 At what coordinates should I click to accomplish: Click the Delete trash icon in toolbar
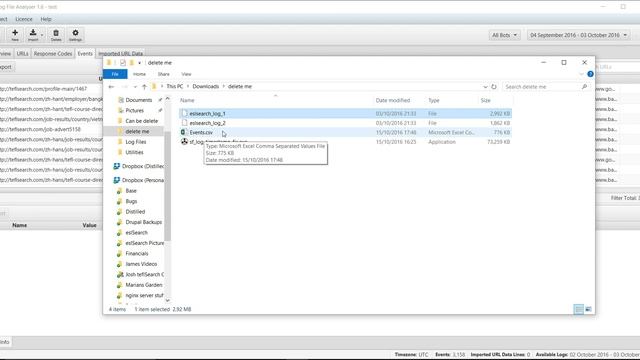56,35
